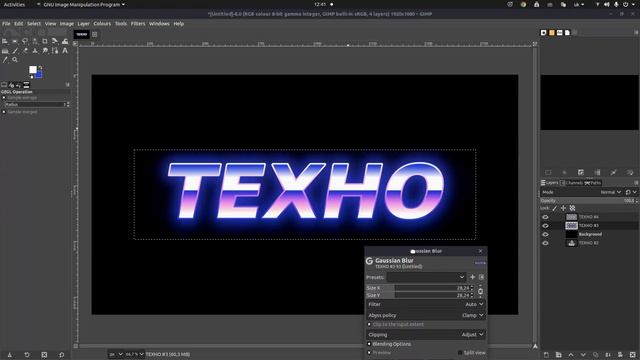Toggle chain link between Size X and Y
Screen dimensions: 640x360
coord(480,291)
